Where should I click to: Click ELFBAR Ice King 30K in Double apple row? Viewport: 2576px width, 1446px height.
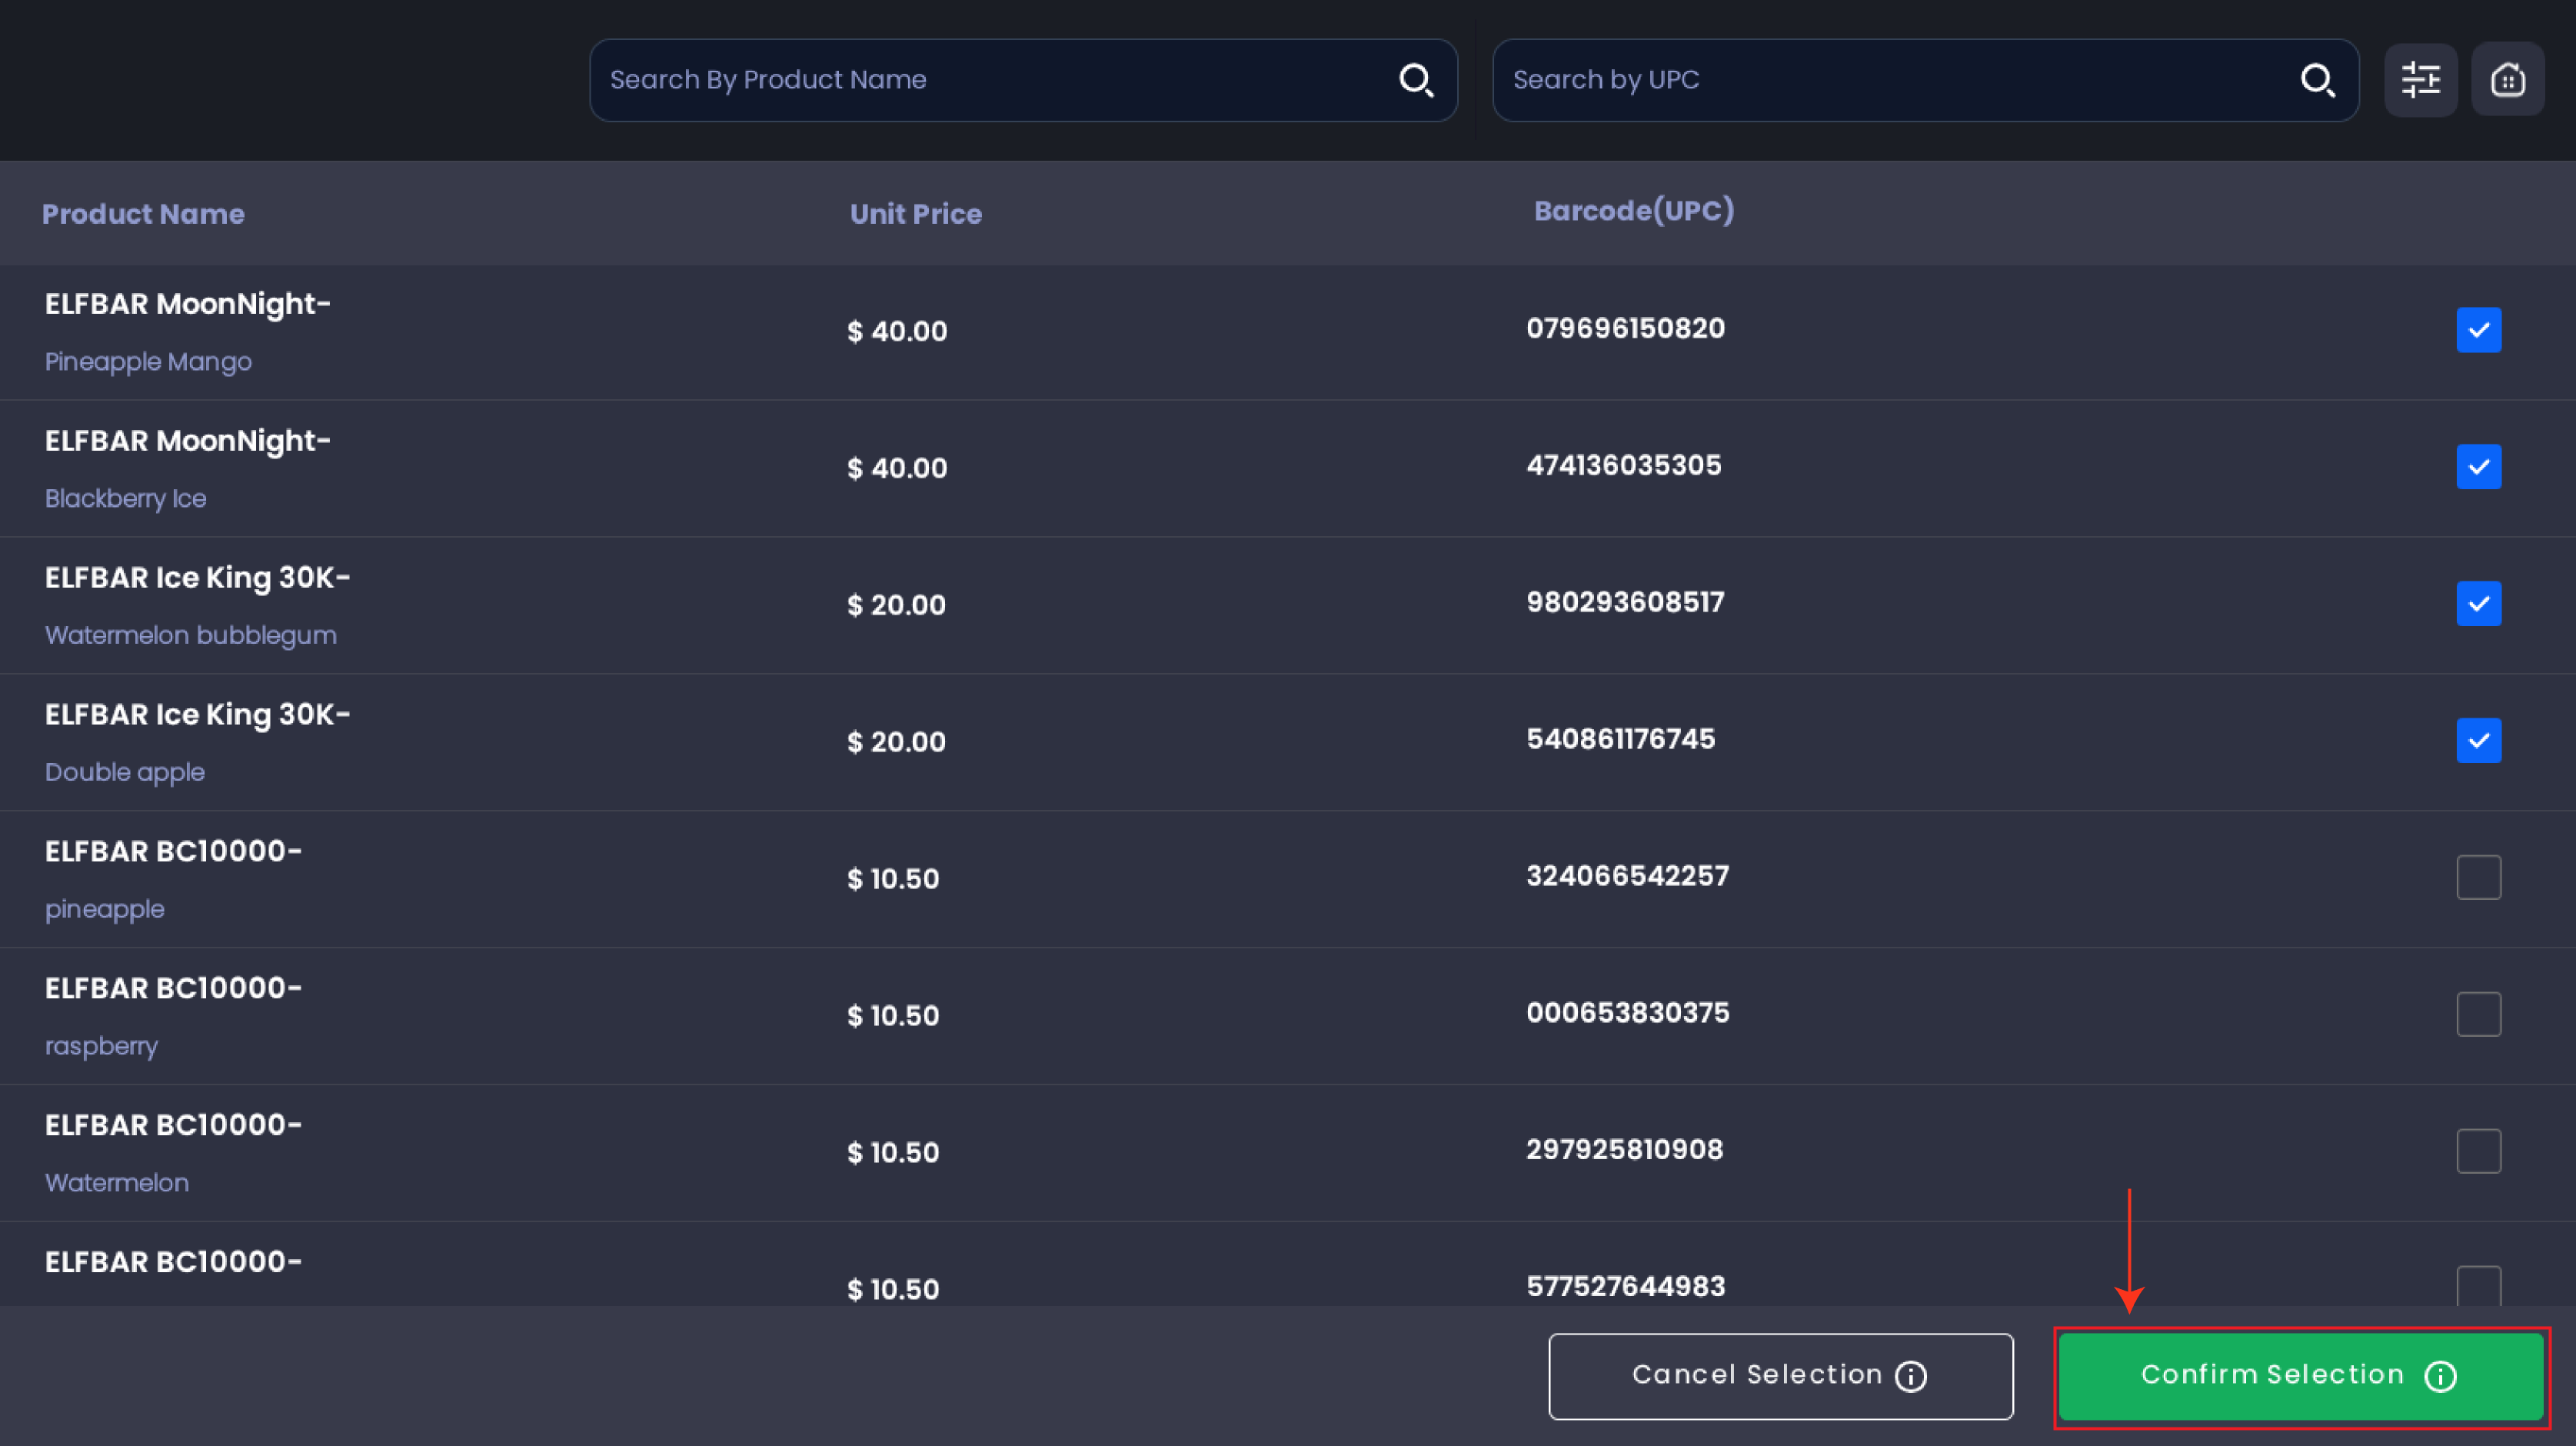click(x=198, y=715)
